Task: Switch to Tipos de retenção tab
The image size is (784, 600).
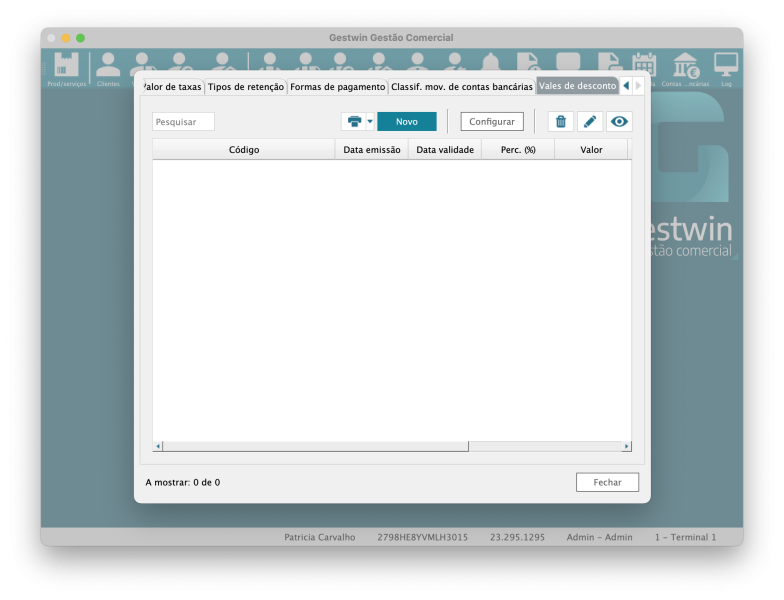Action: pyautogui.click(x=246, y=87)
